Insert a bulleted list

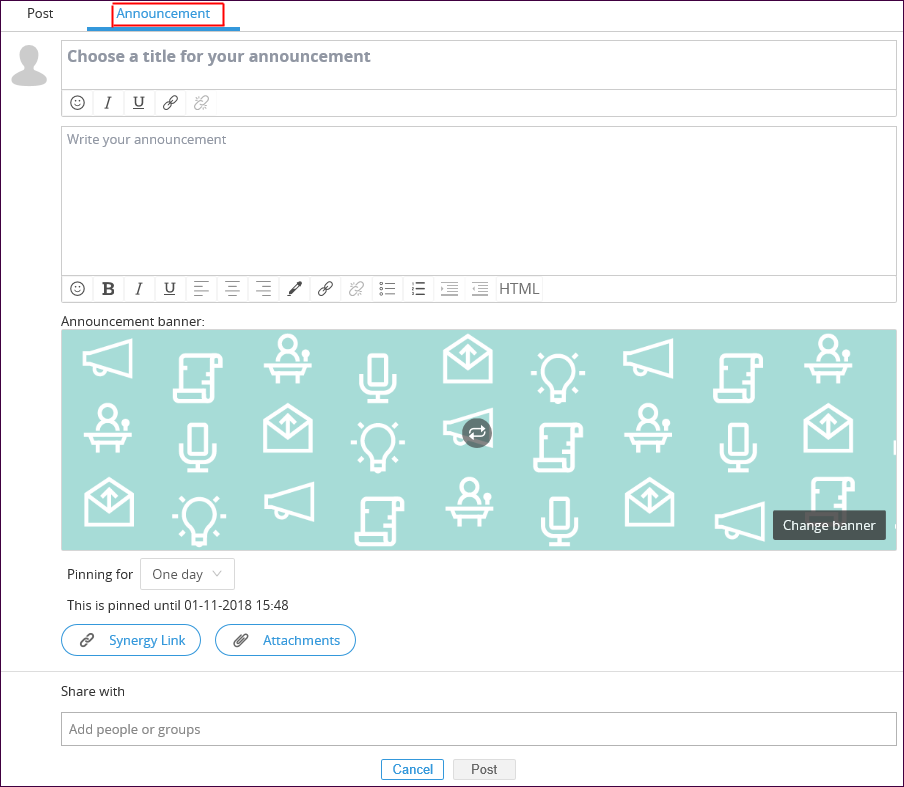point(387,289)
